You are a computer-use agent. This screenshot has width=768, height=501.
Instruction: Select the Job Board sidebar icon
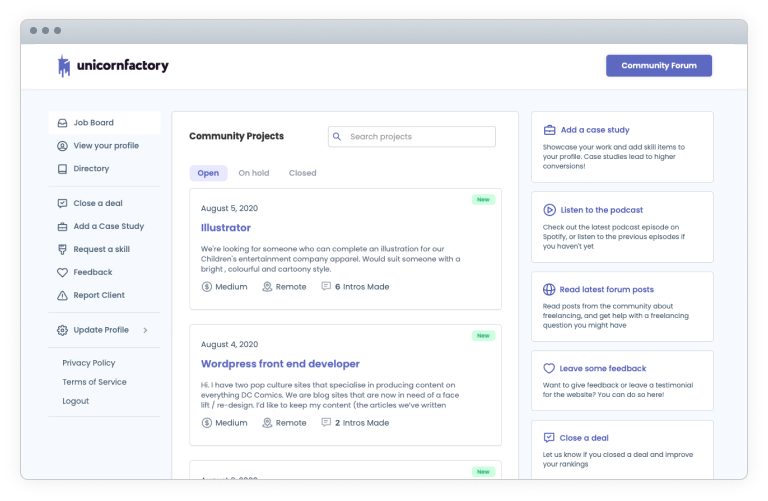[62, 123]
